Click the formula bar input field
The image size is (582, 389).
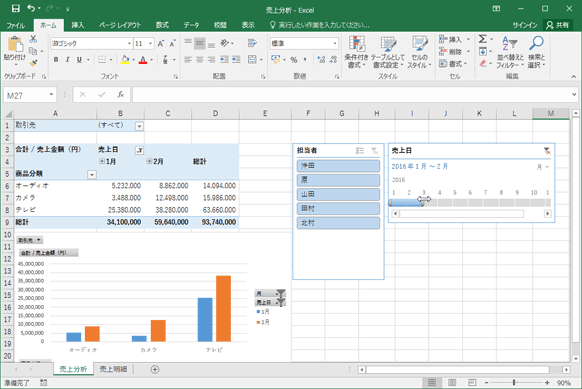[351, 95]
